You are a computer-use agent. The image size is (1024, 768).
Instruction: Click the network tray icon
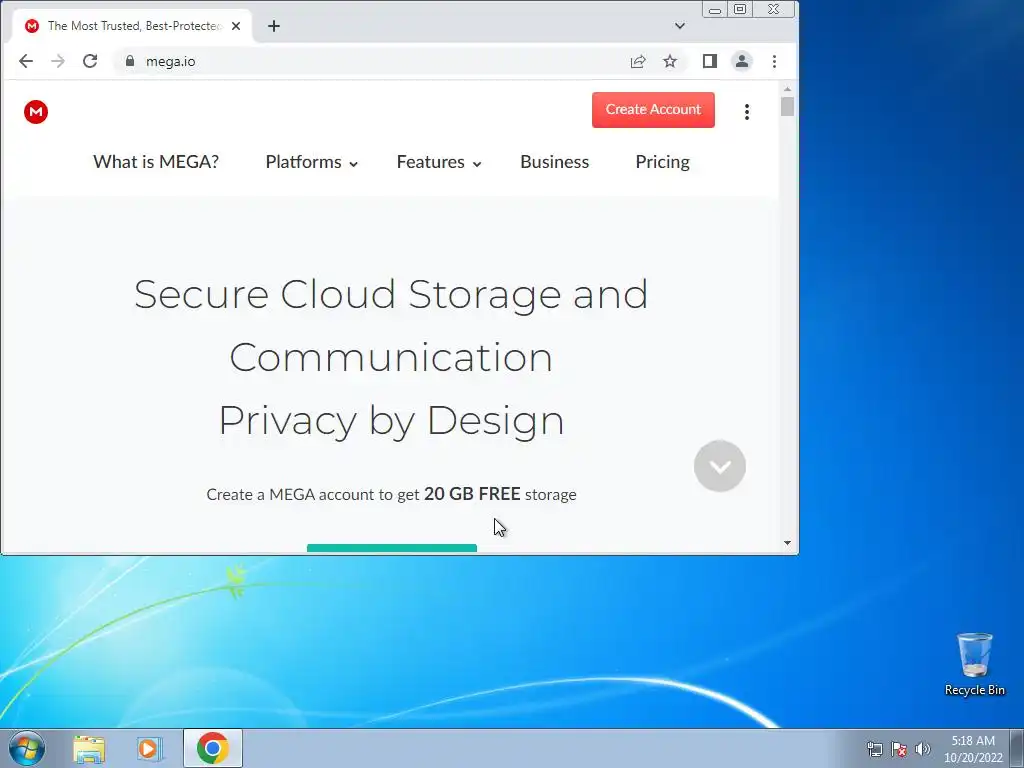[x=875, y=749]
